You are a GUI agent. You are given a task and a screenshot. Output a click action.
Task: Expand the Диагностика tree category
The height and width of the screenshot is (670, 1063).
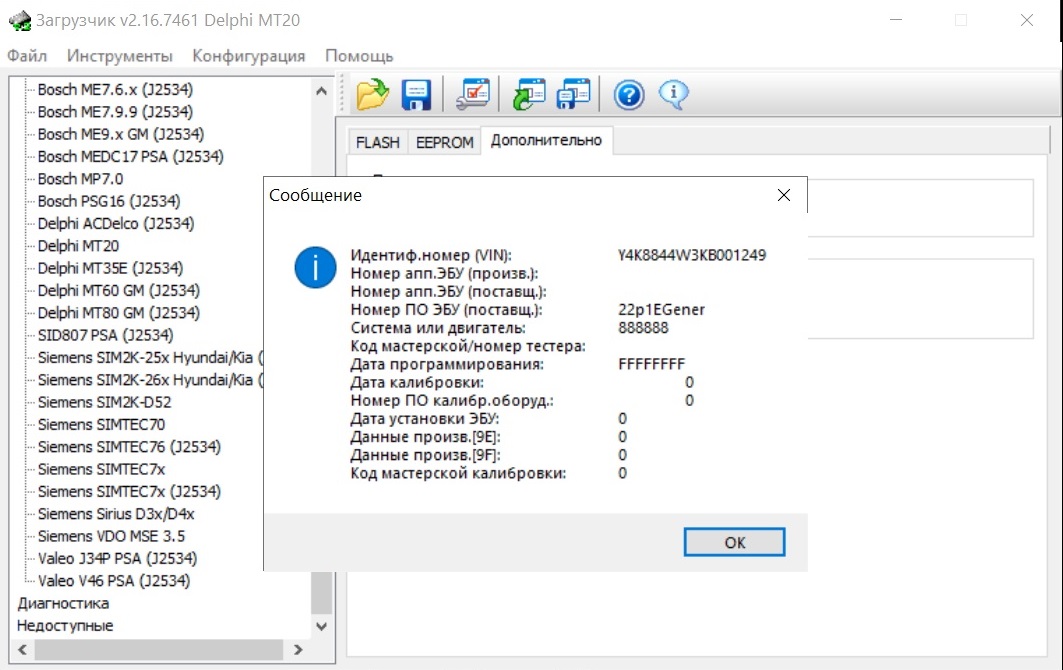coord(63,603)
